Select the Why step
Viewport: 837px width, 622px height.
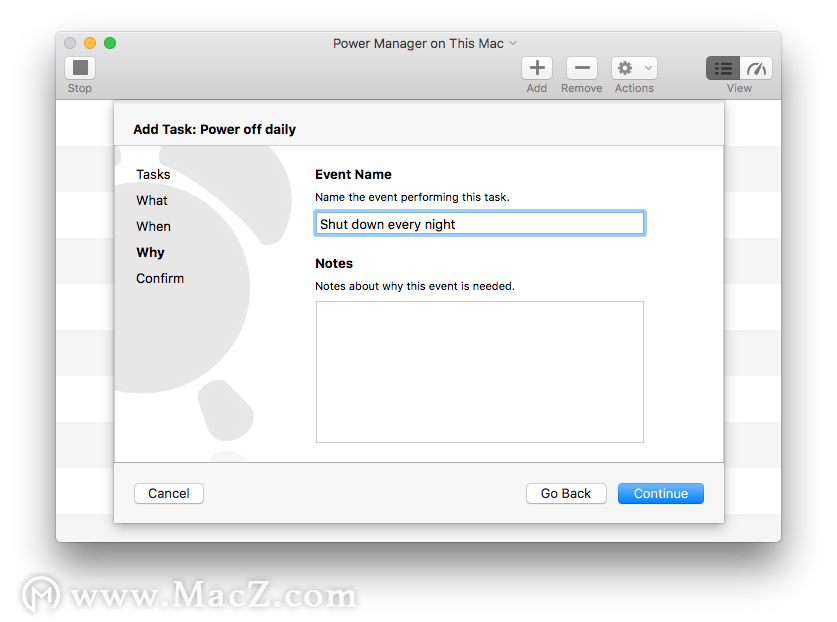click(x=151, y=253)
